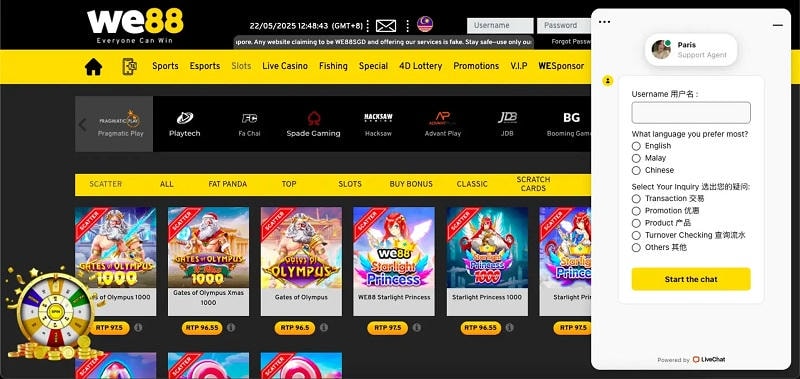
Task: Open the Live Casino menu
Action: tap(285, 66)
